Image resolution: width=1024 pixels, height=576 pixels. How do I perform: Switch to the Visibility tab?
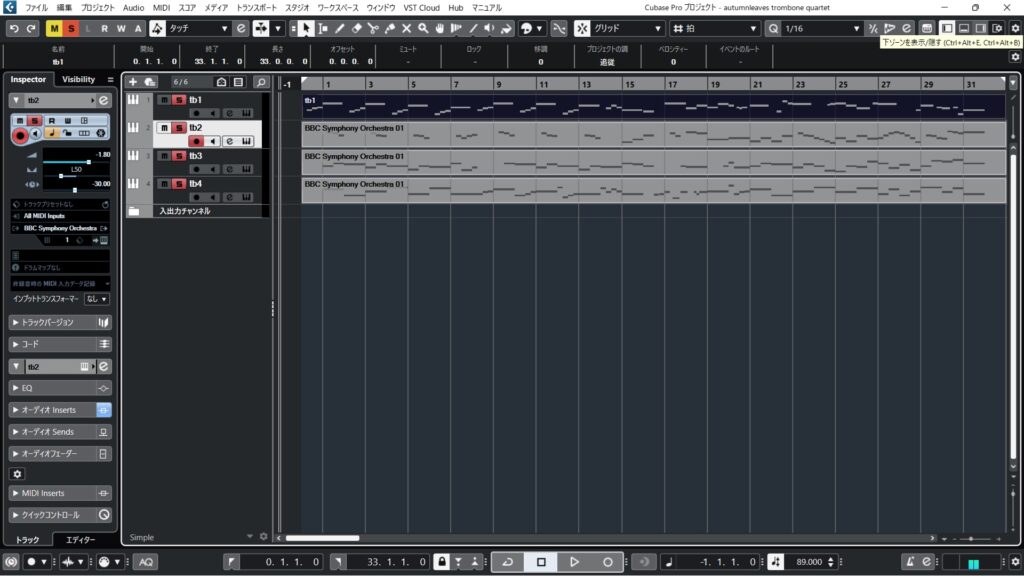[78, 79]
